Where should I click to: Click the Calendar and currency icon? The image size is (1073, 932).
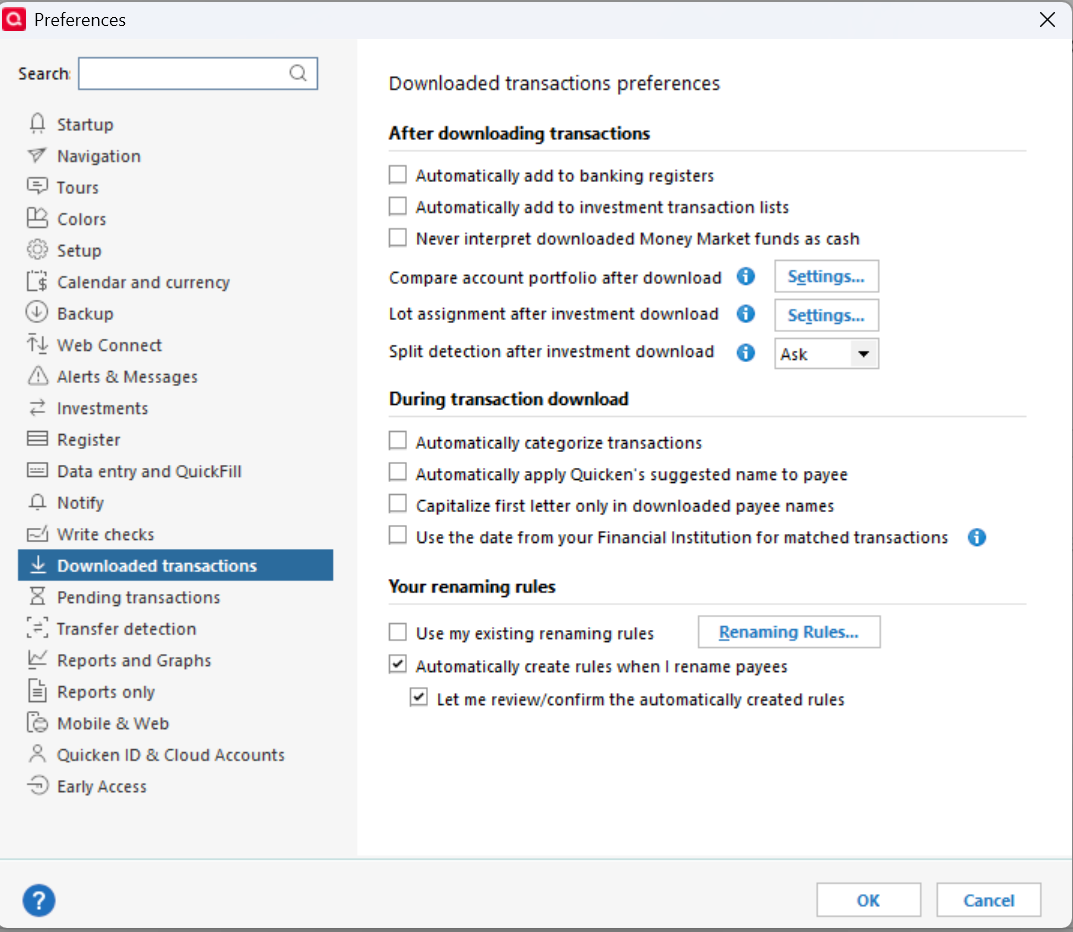(x=38, y=281)
